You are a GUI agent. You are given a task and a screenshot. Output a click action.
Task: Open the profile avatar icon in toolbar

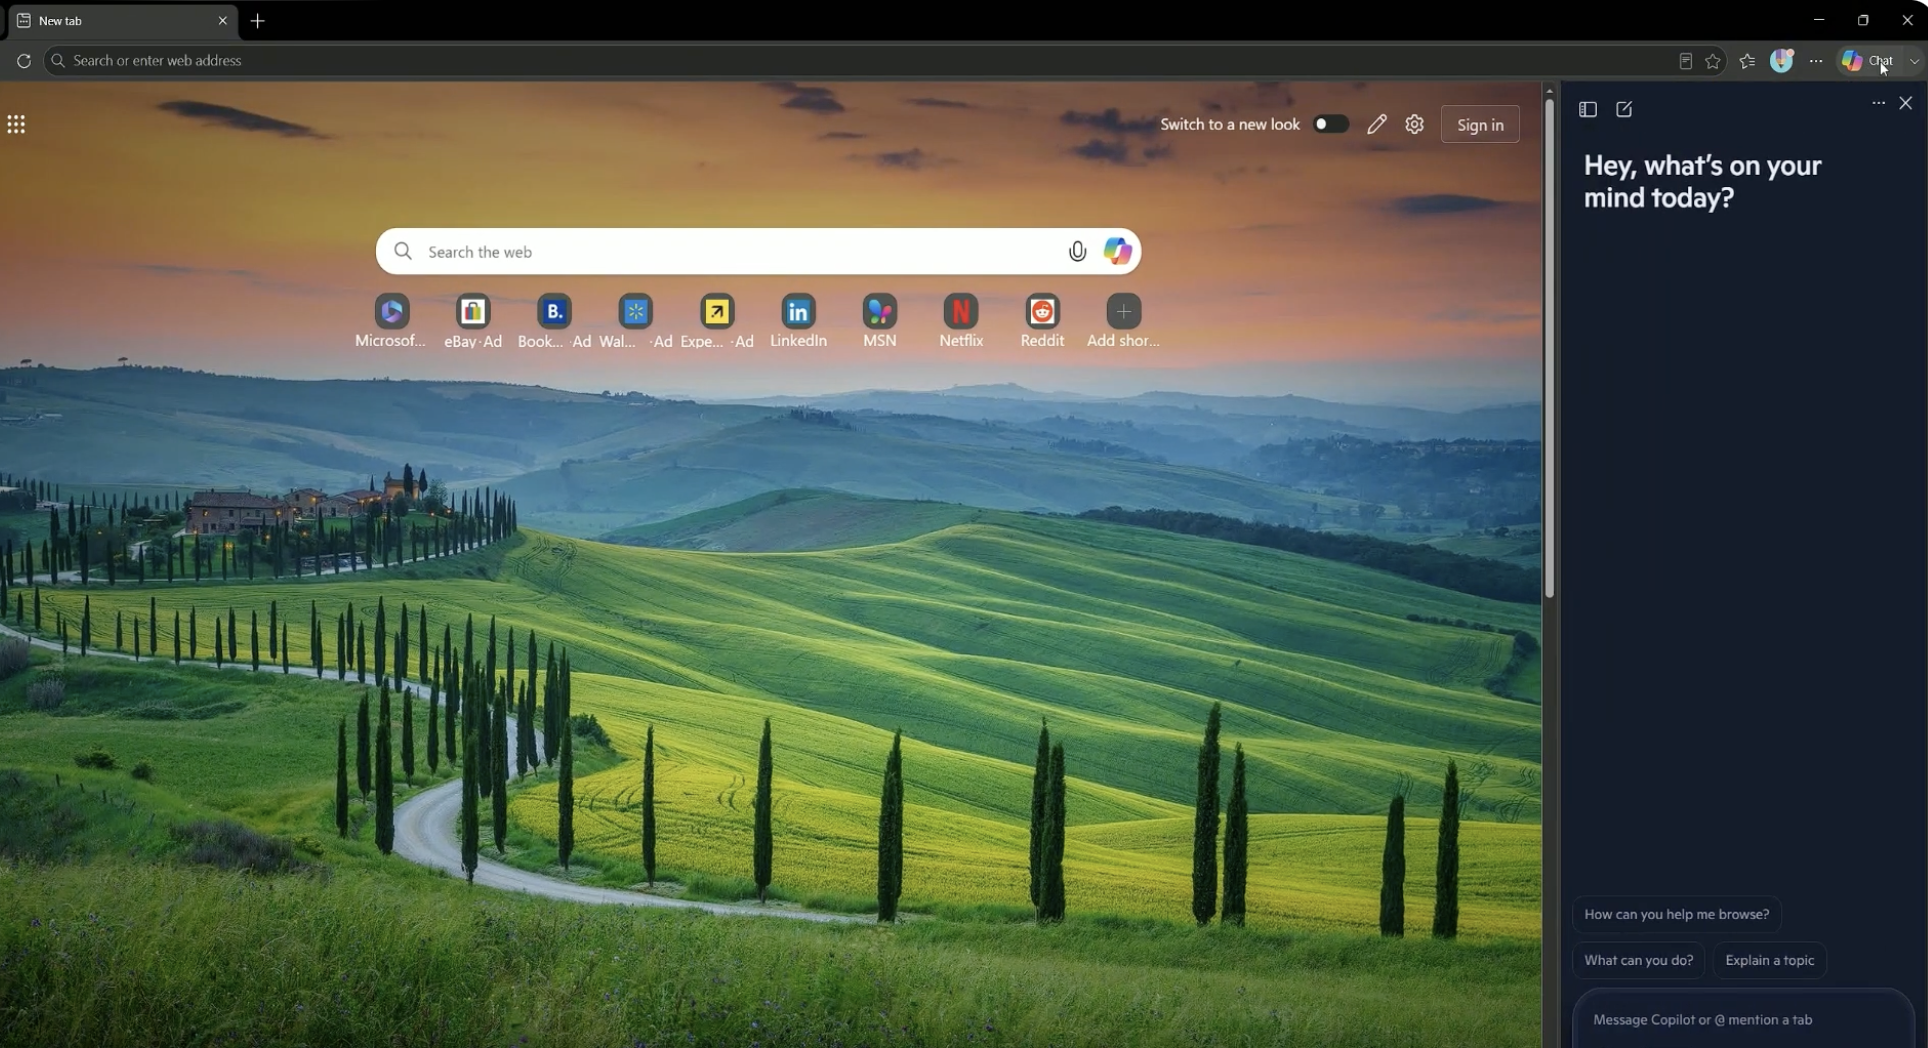coord(1782,61)
